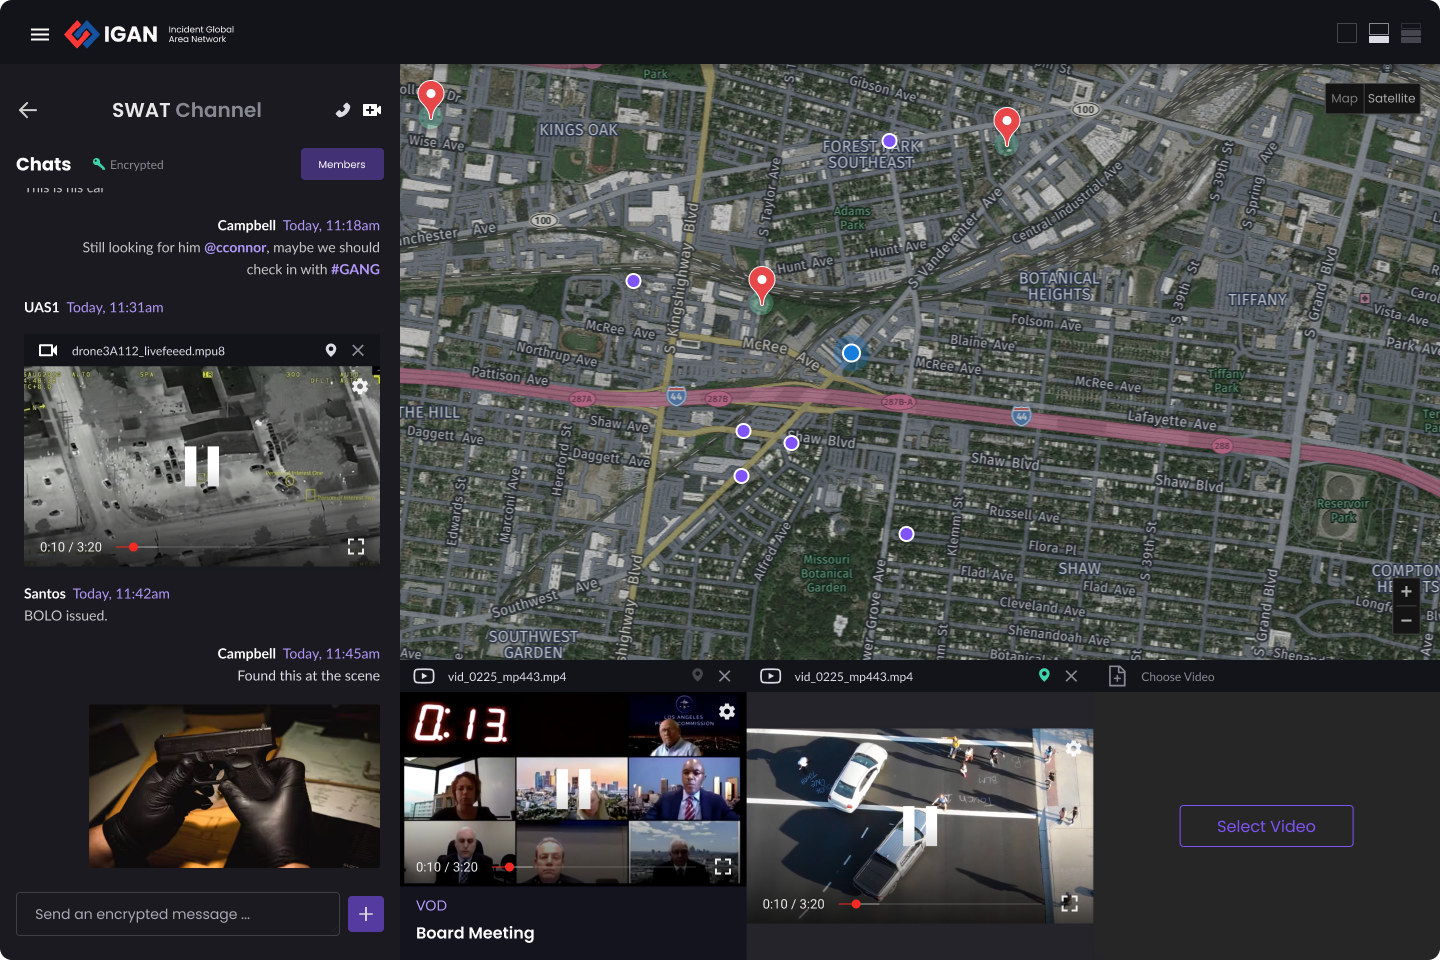The width and height of the screenshot is (1440, 960).
Task: Toggle location pin on drone livefeed
Action: click(331, 350)
